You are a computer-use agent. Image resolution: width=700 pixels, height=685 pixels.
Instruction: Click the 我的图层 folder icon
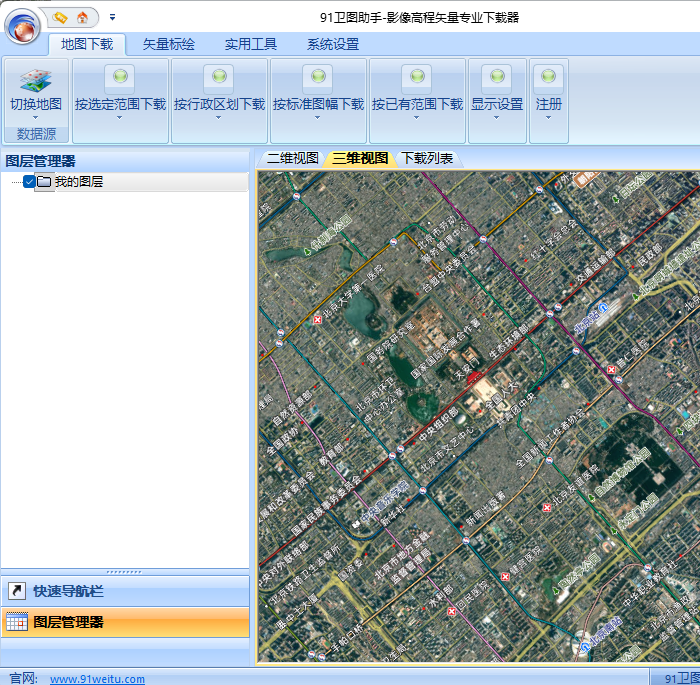44,182
